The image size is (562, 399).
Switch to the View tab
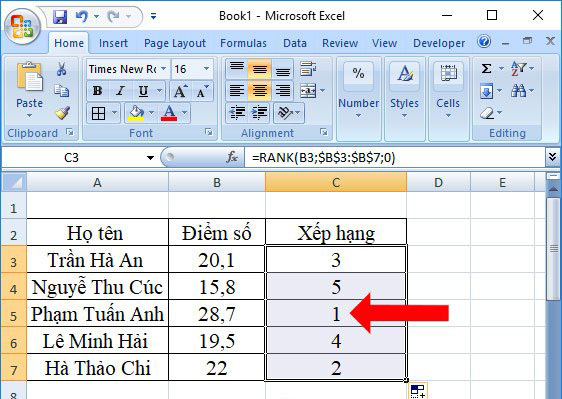[x=384, y=43]
